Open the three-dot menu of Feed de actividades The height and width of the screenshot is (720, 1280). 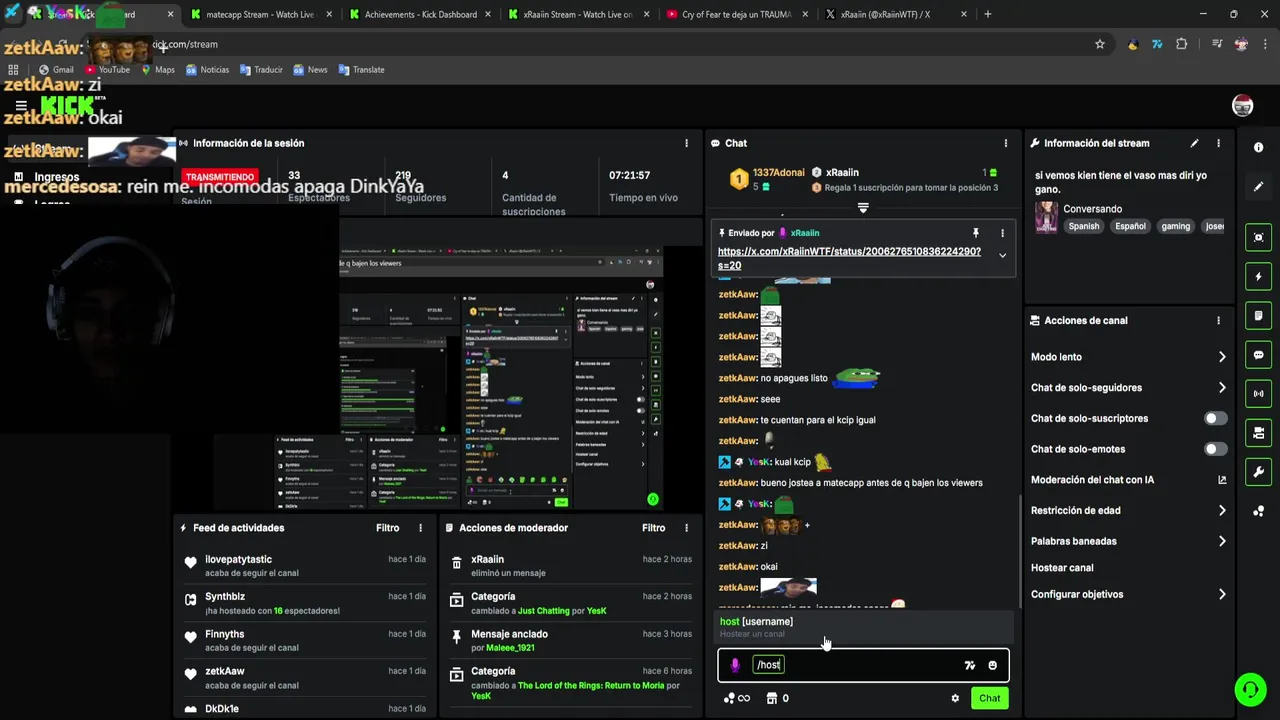click(420, 528)
